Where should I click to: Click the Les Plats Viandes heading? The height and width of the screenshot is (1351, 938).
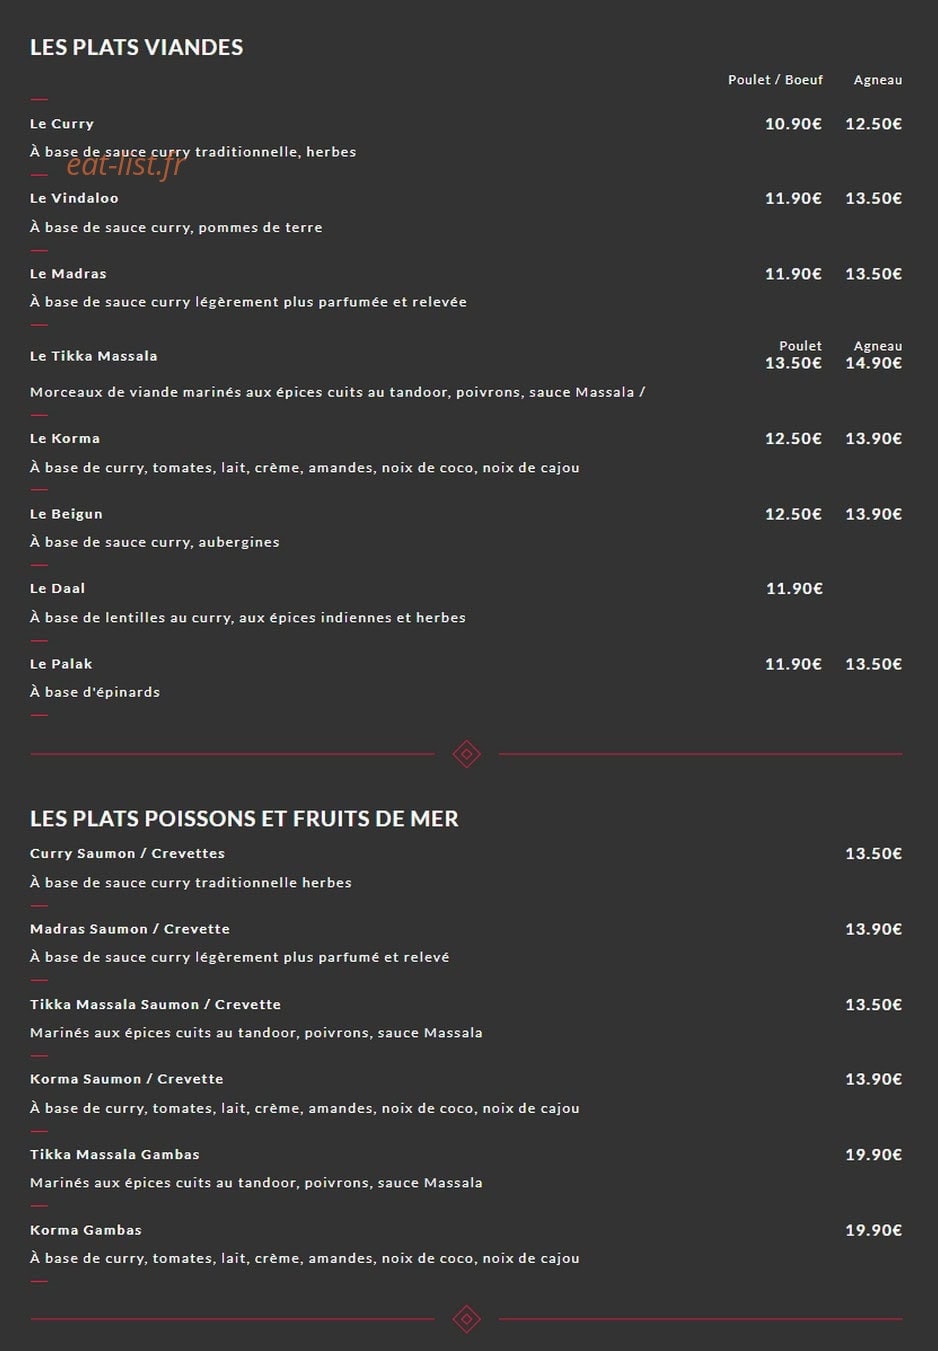137,47
